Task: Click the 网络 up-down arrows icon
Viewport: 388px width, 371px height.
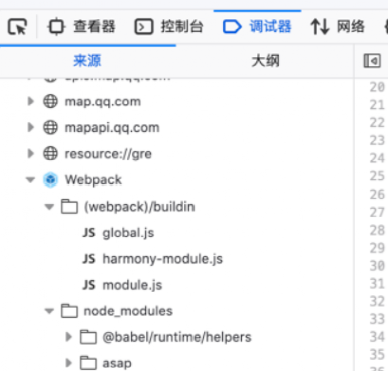Action: click(320, 27)
